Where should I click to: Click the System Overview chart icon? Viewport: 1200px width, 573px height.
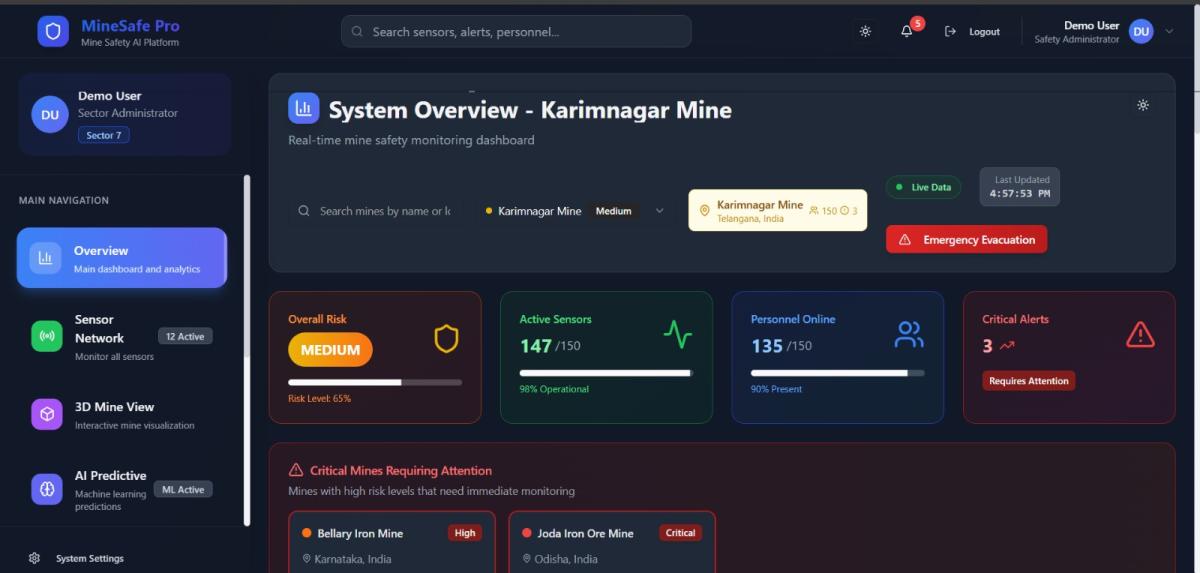pos(303,108)
